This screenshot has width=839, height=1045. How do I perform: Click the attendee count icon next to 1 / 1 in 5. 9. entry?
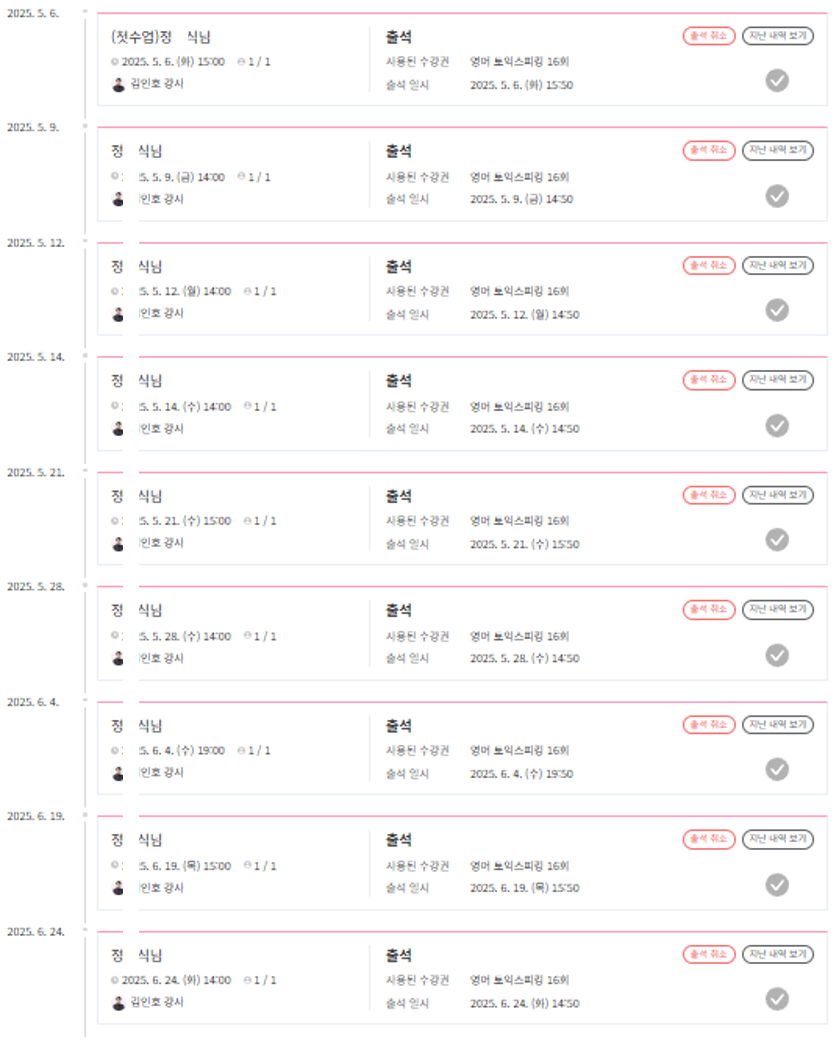242,177
